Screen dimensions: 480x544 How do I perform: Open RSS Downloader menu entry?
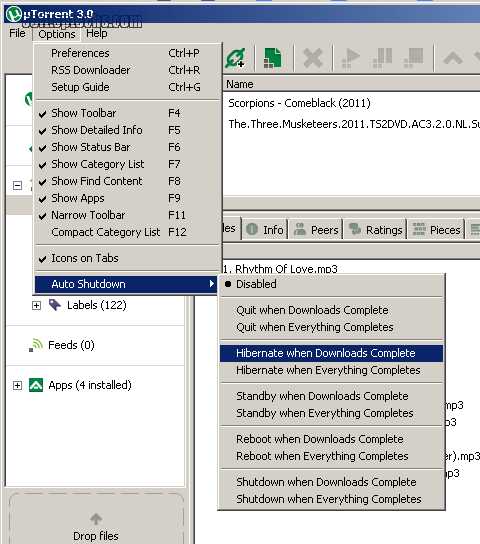click(128, 70)
